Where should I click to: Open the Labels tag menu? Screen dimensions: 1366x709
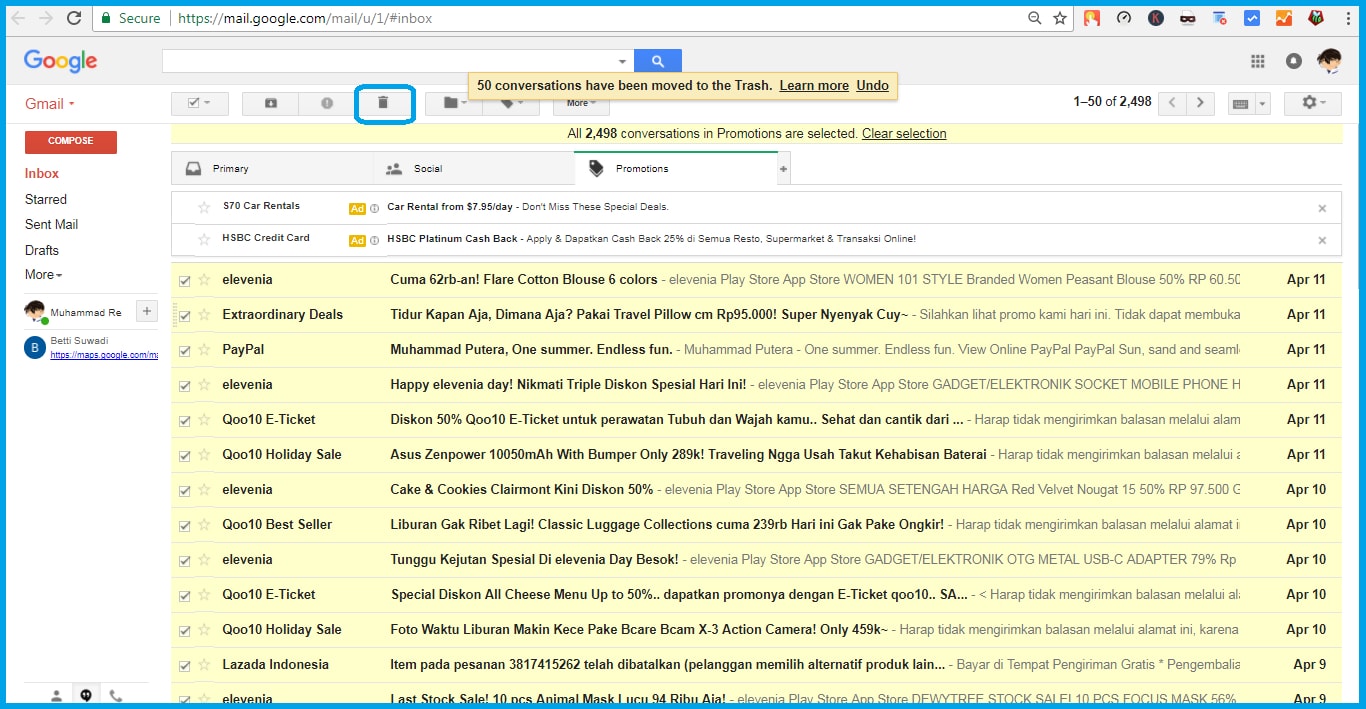click(511, 103)
